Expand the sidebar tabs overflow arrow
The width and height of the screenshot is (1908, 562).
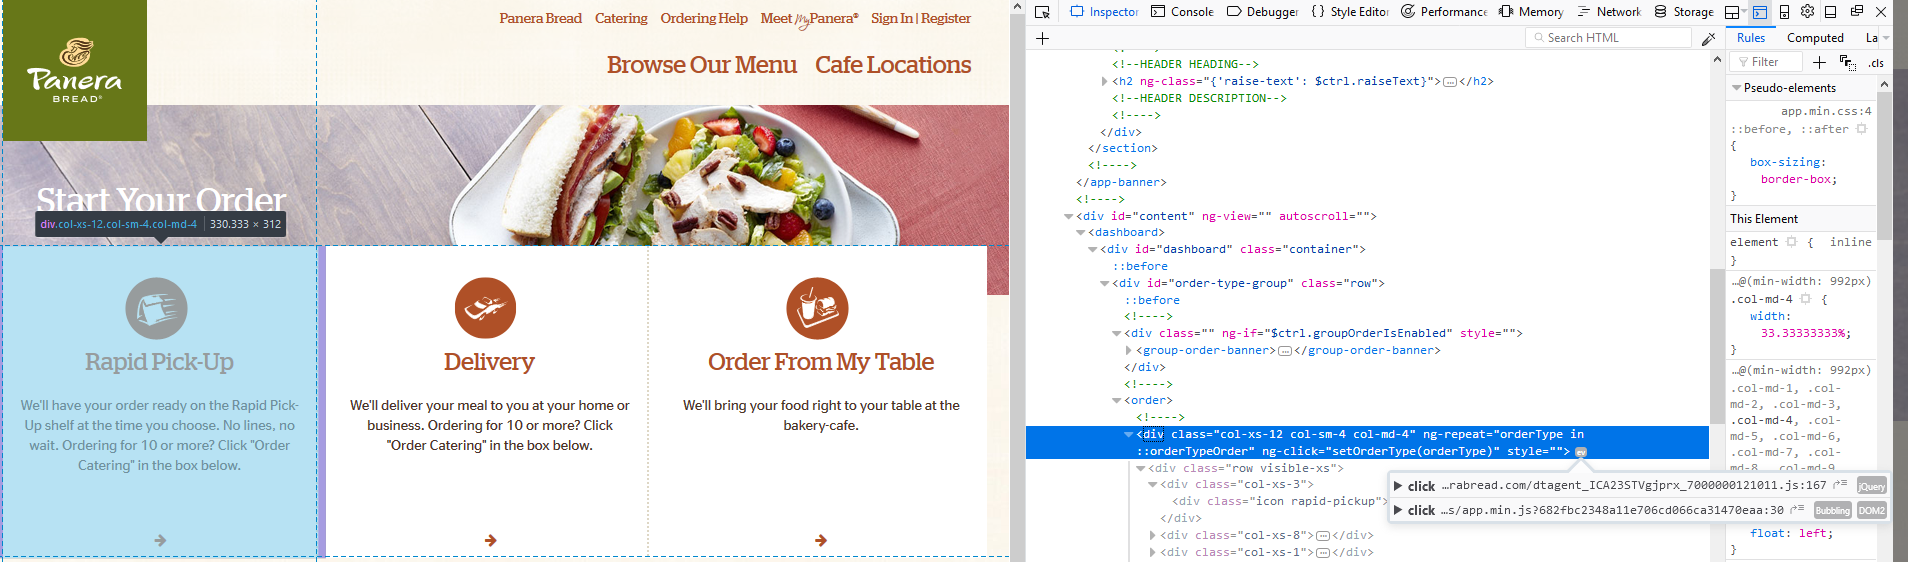pyautogui.click(x=1886, y=38)
